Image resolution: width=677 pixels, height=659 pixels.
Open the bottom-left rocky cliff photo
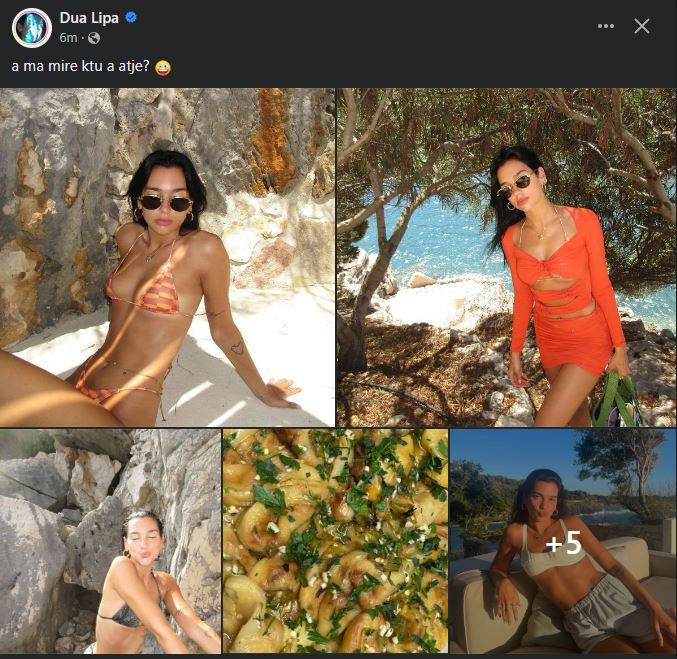pyautogui.click(x=110, y=541)
